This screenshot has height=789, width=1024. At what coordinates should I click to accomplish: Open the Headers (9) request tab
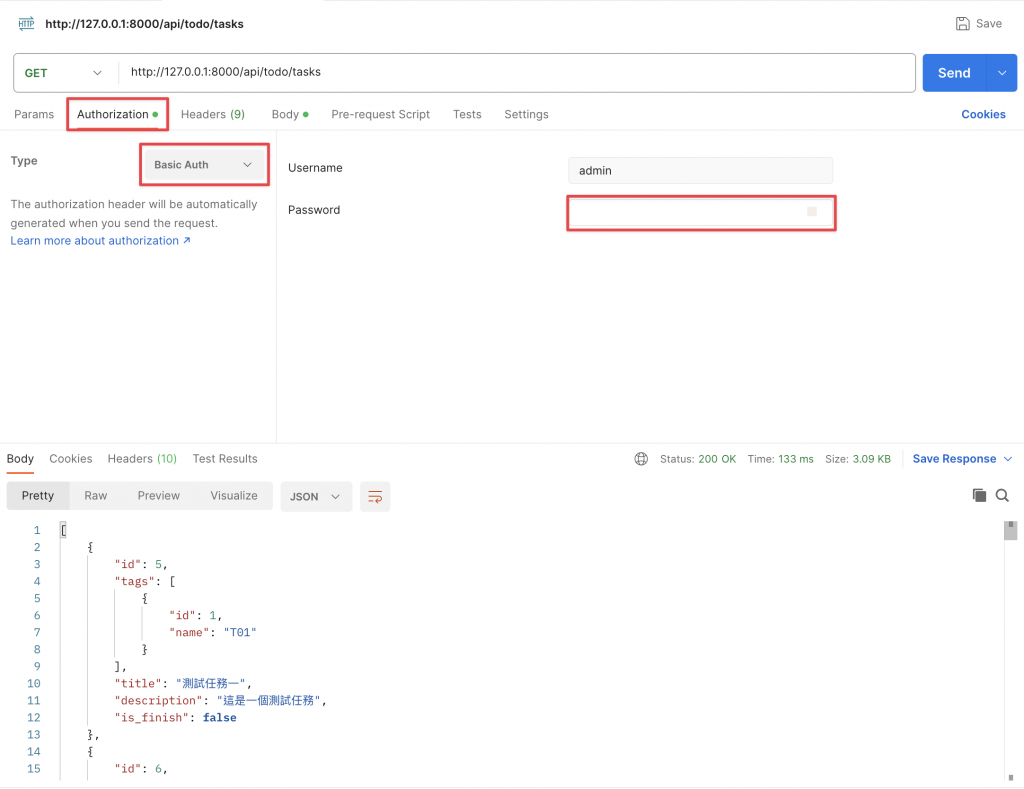(213, 114)
